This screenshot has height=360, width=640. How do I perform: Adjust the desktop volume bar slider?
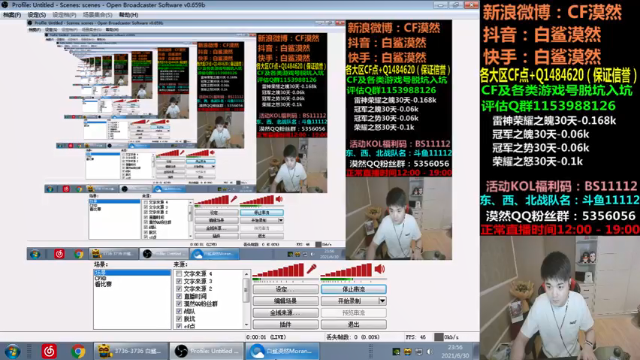point(347,271)
